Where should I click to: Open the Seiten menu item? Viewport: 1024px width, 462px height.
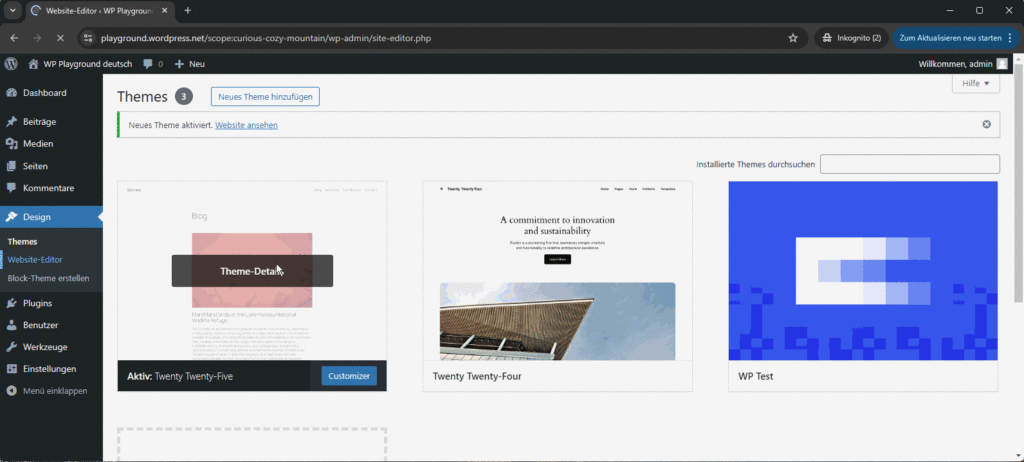pyautogui.click(x=51, y=166)
